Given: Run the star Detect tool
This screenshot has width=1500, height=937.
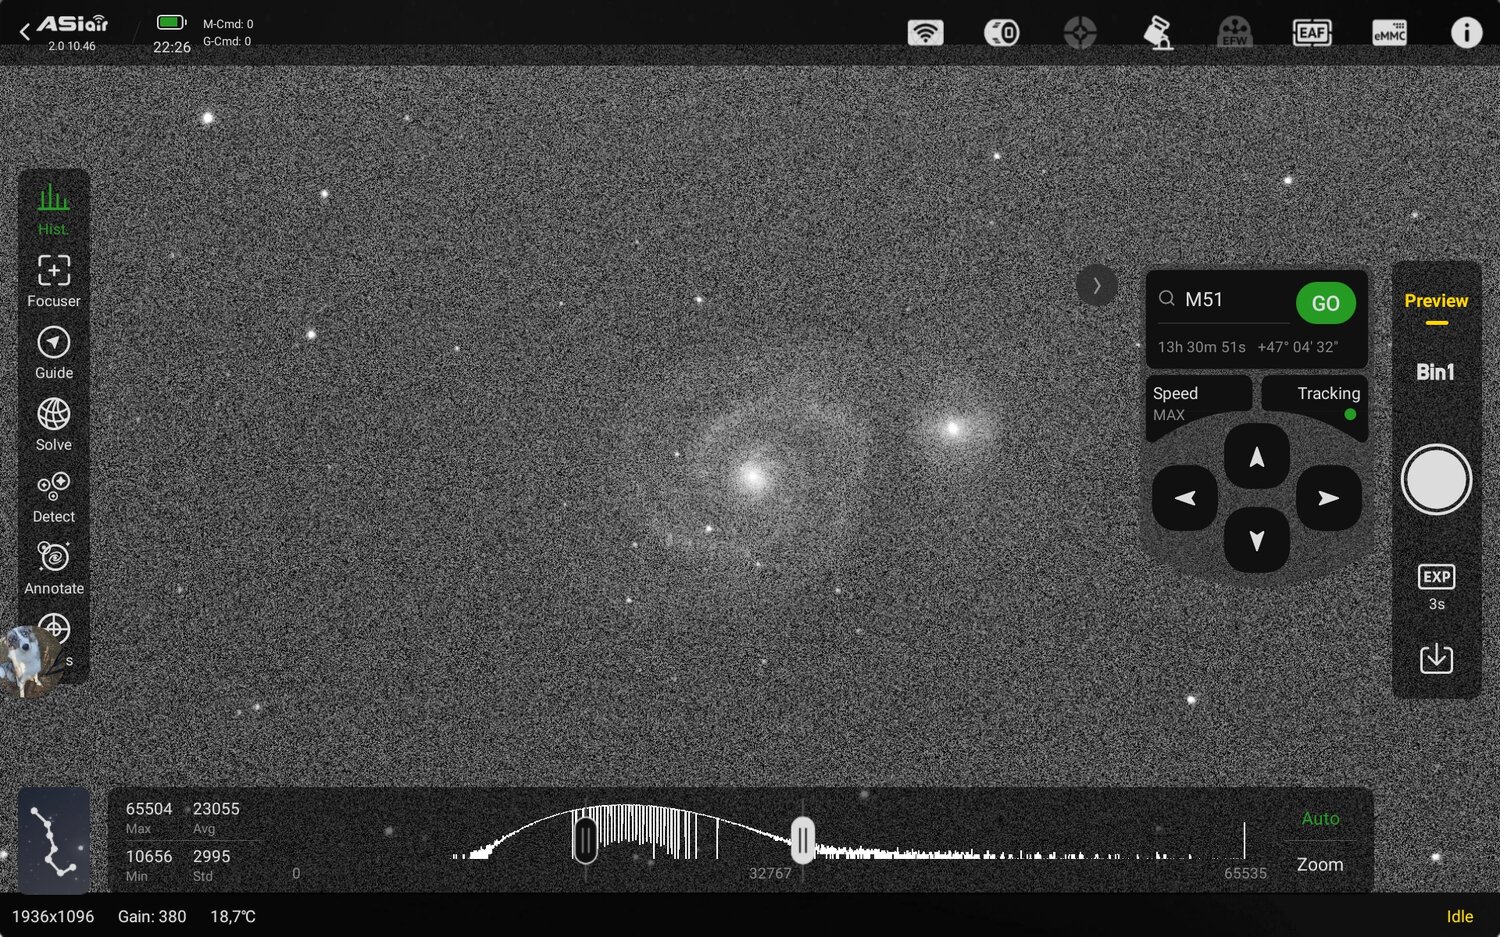Looking at the screenshot, I should [54, 497].
